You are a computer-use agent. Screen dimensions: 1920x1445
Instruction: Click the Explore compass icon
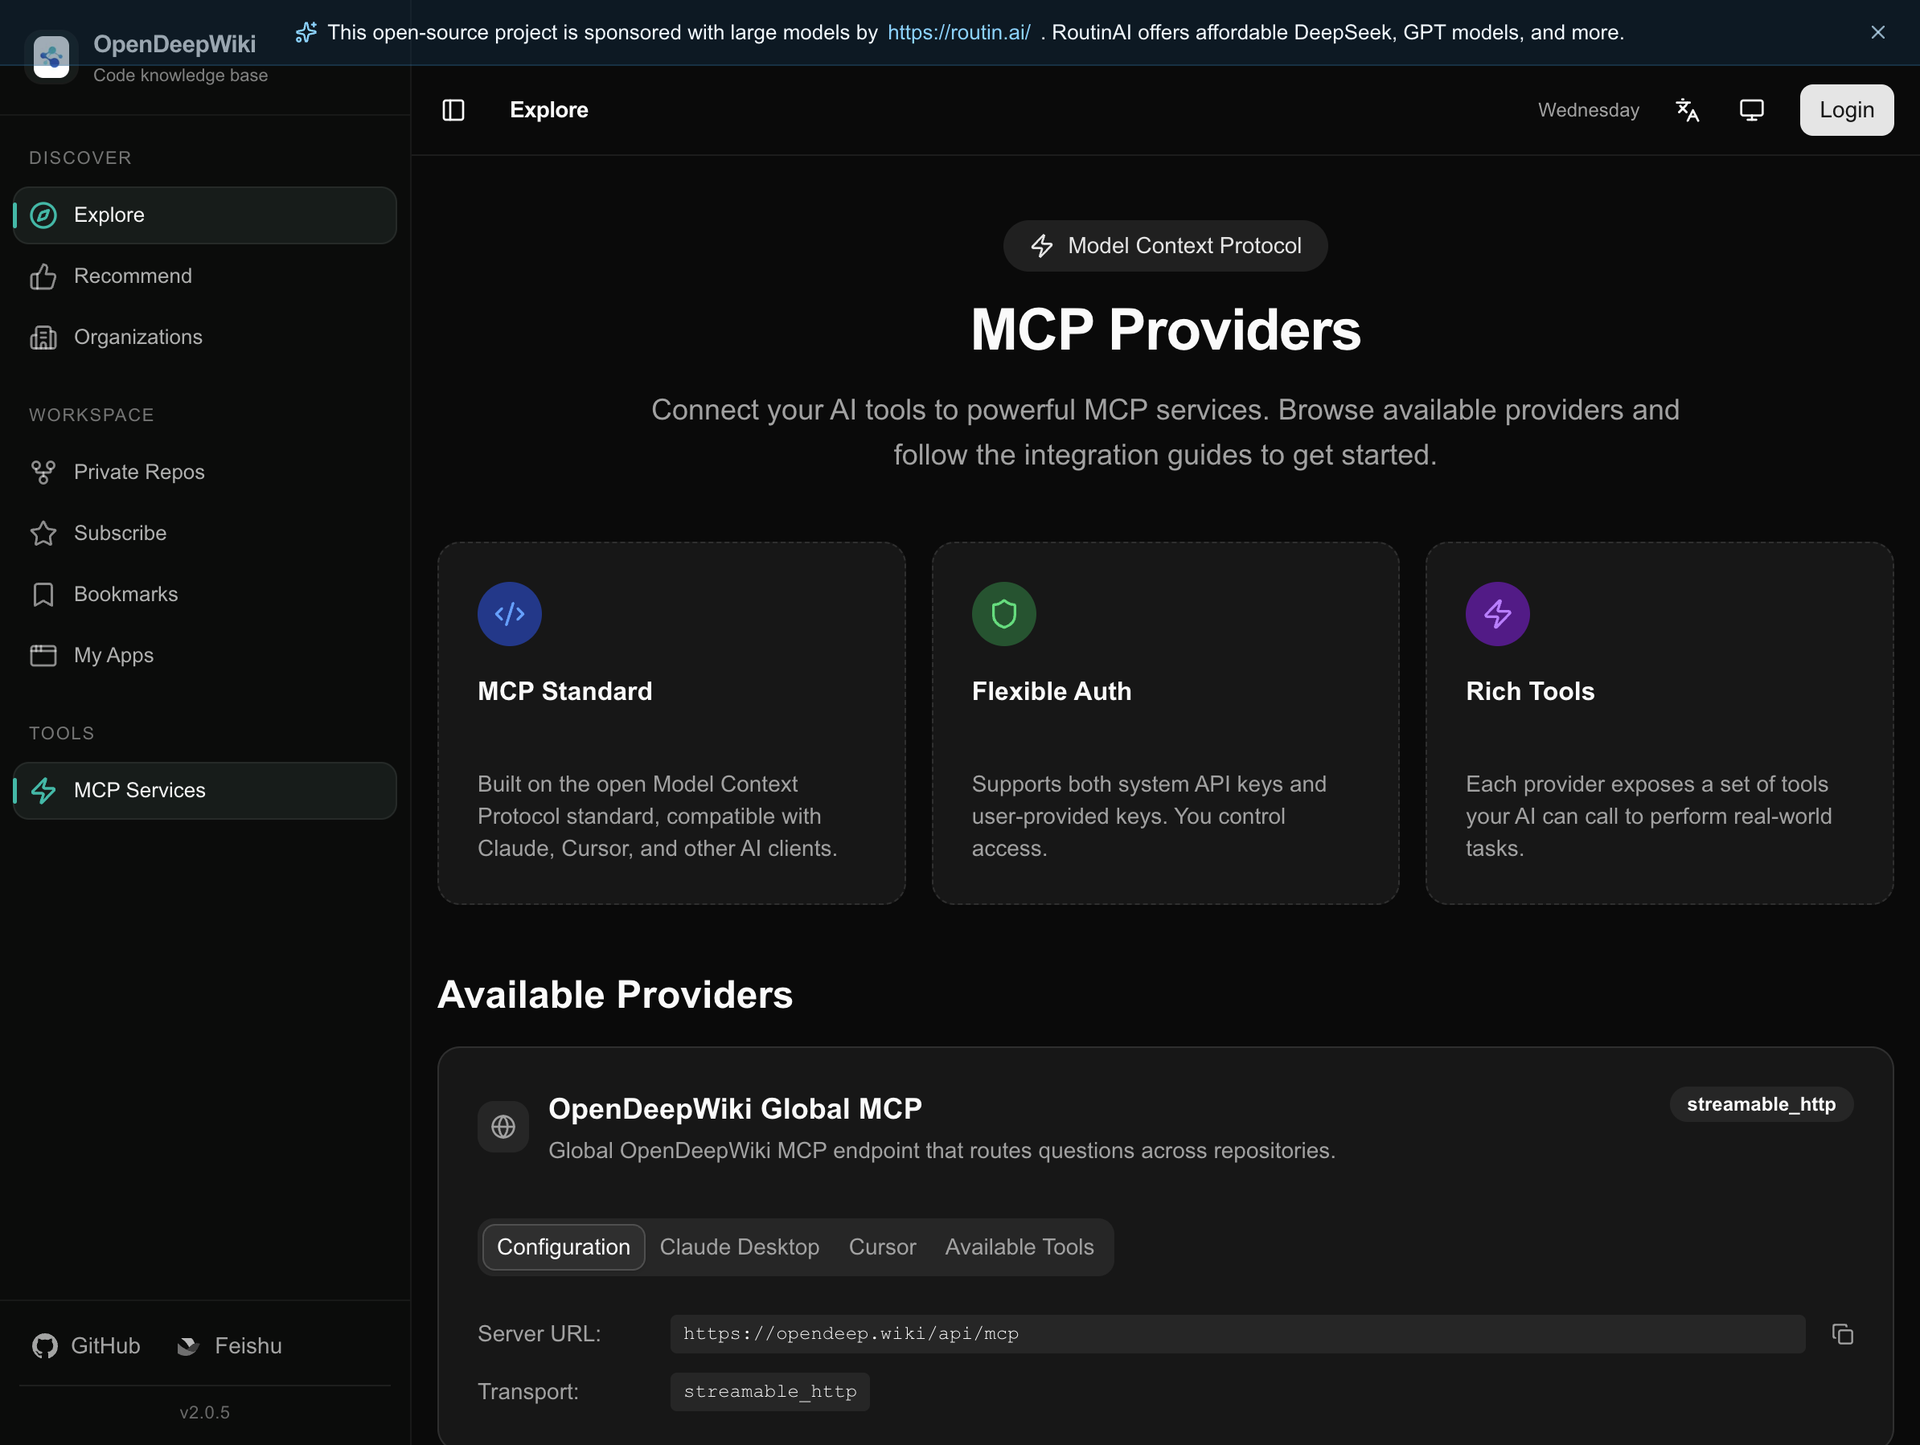43,215
